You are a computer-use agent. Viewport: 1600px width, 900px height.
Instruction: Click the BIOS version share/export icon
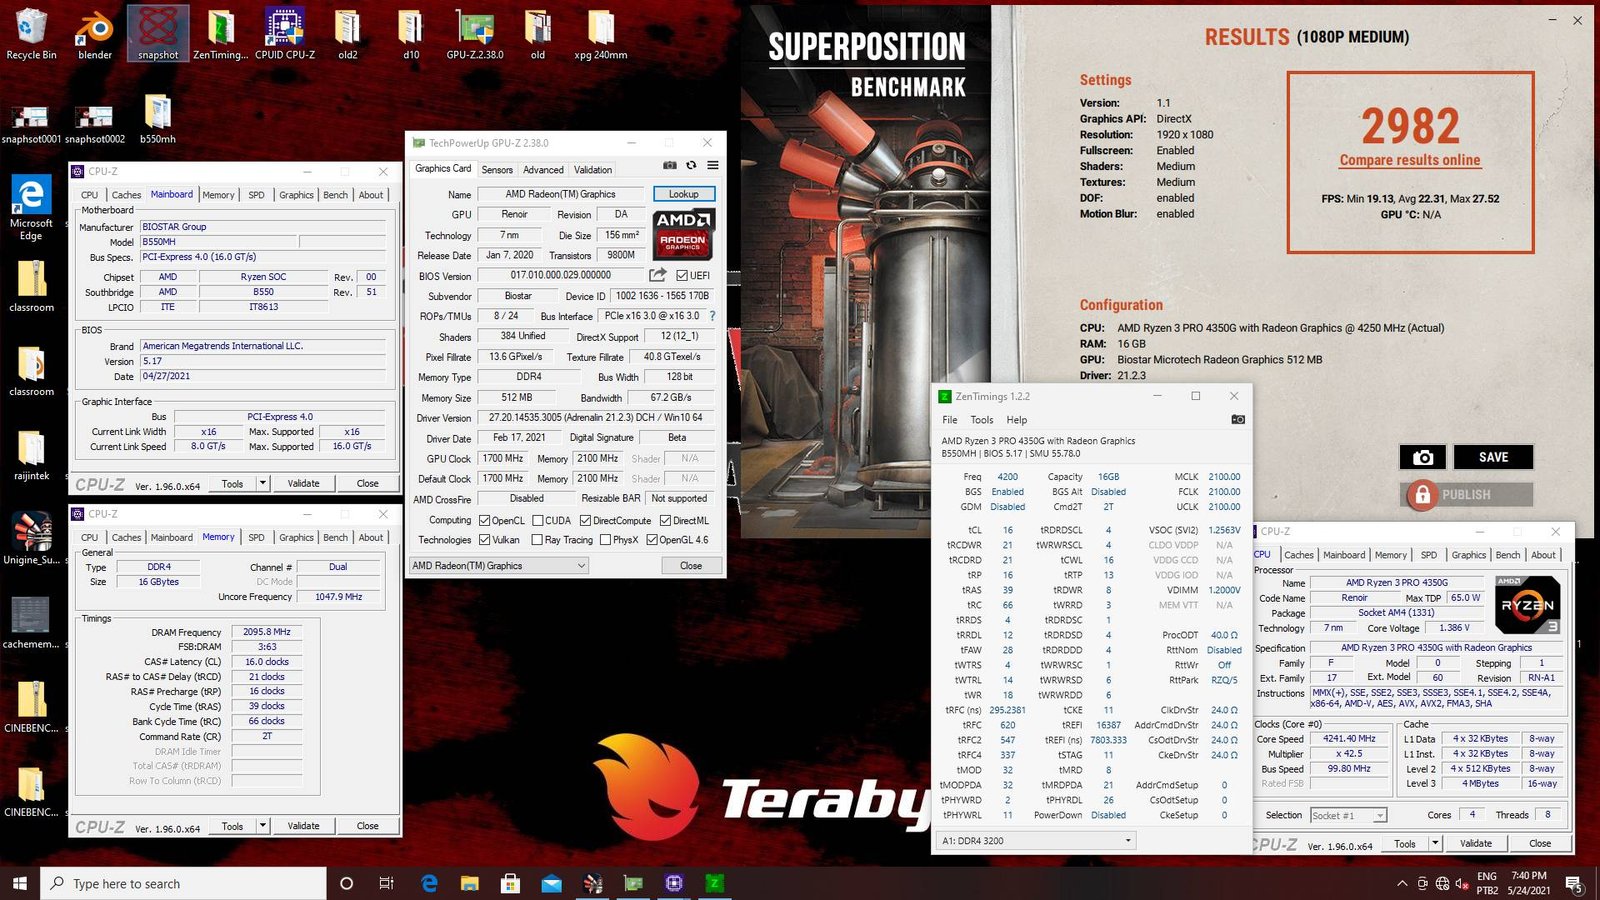(x=657, y=275)
